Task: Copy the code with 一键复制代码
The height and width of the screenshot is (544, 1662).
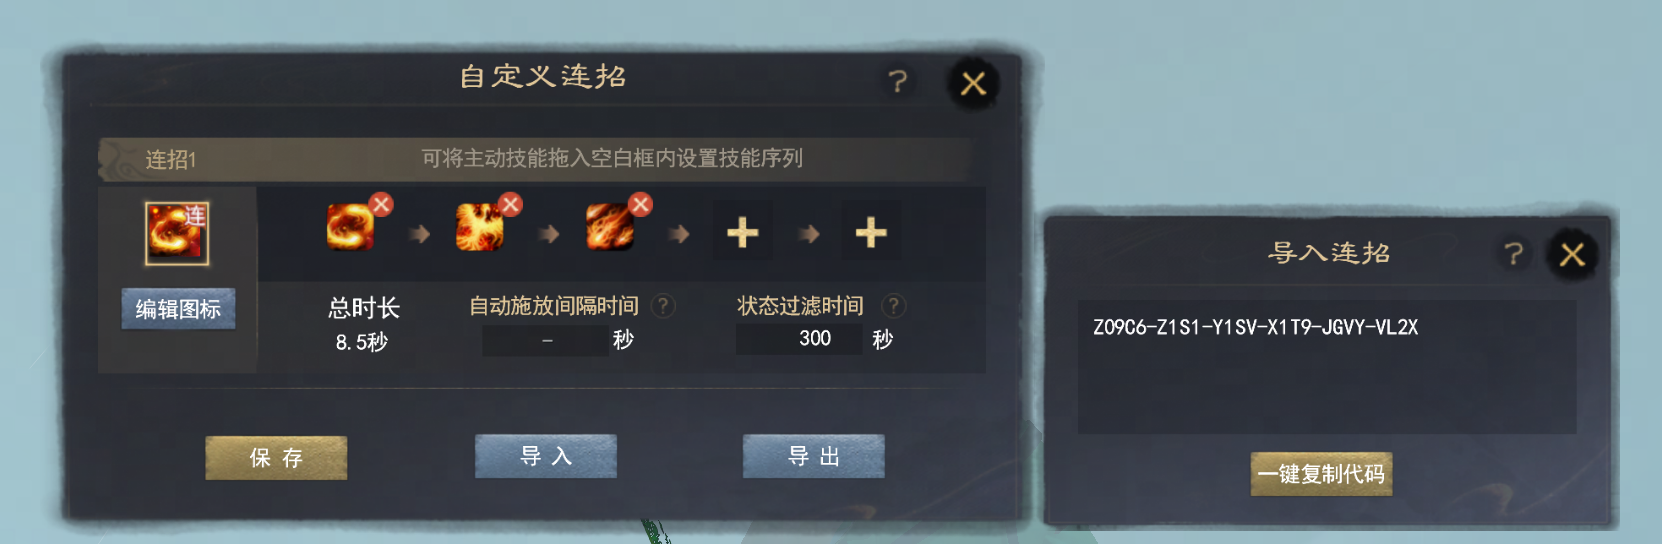Action: tap(1321, 474)
